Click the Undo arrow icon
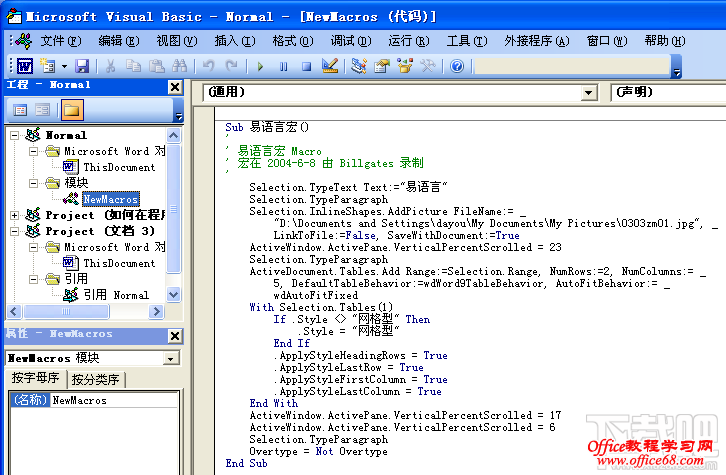 208,66
